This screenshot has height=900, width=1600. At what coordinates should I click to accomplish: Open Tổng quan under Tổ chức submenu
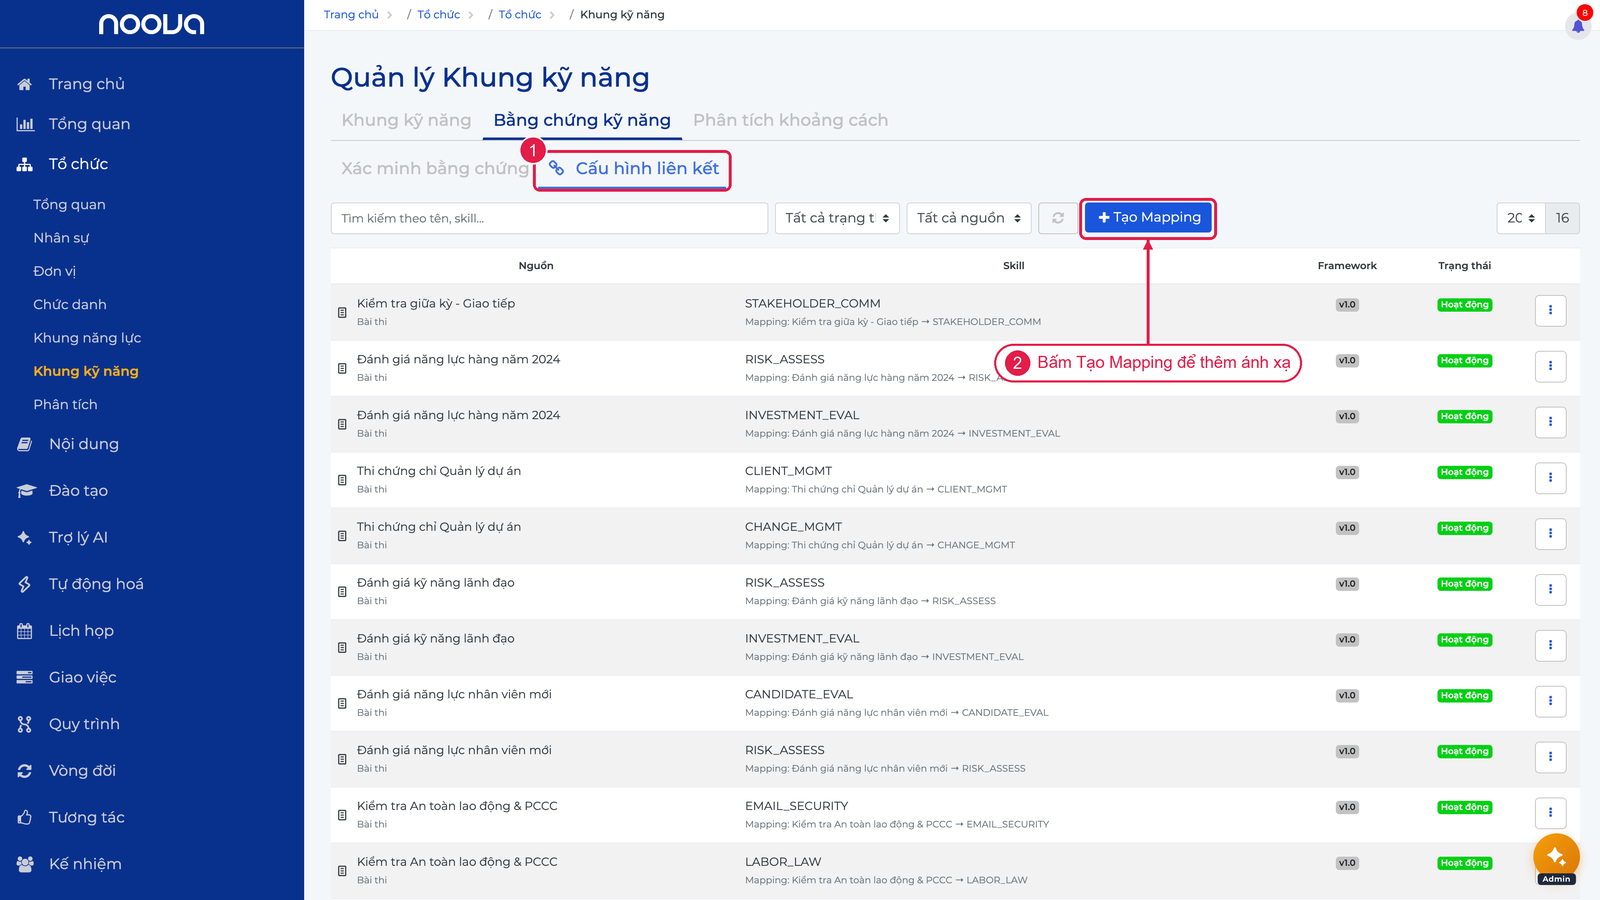[69, 204]
